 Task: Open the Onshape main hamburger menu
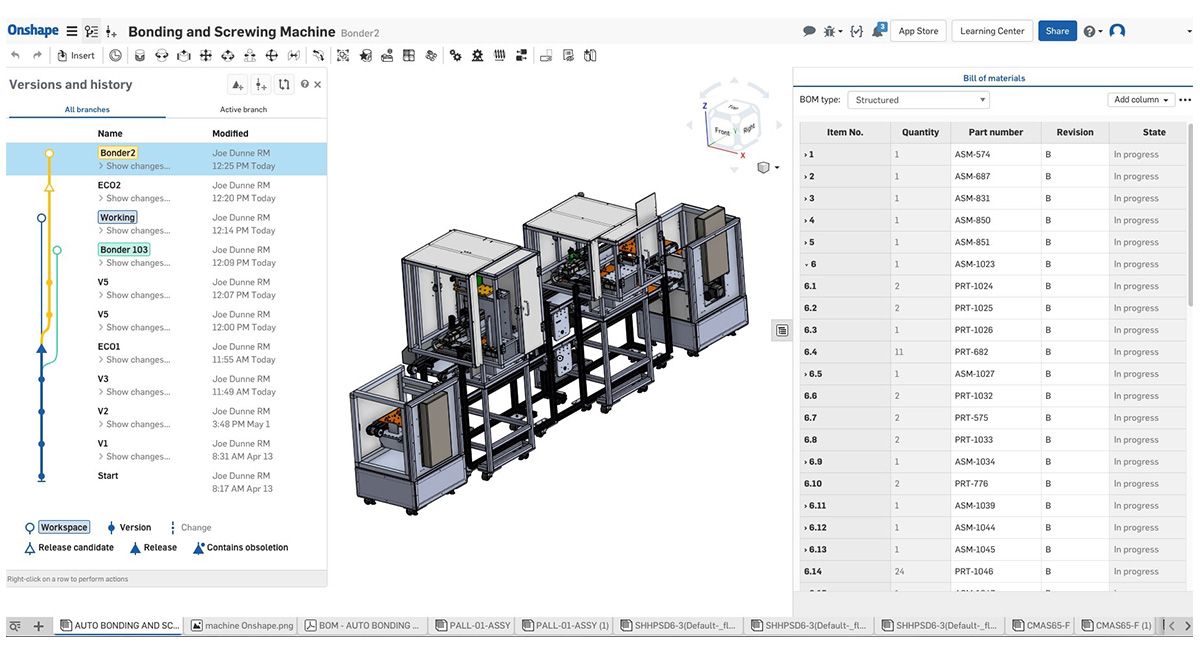(71, 31)
